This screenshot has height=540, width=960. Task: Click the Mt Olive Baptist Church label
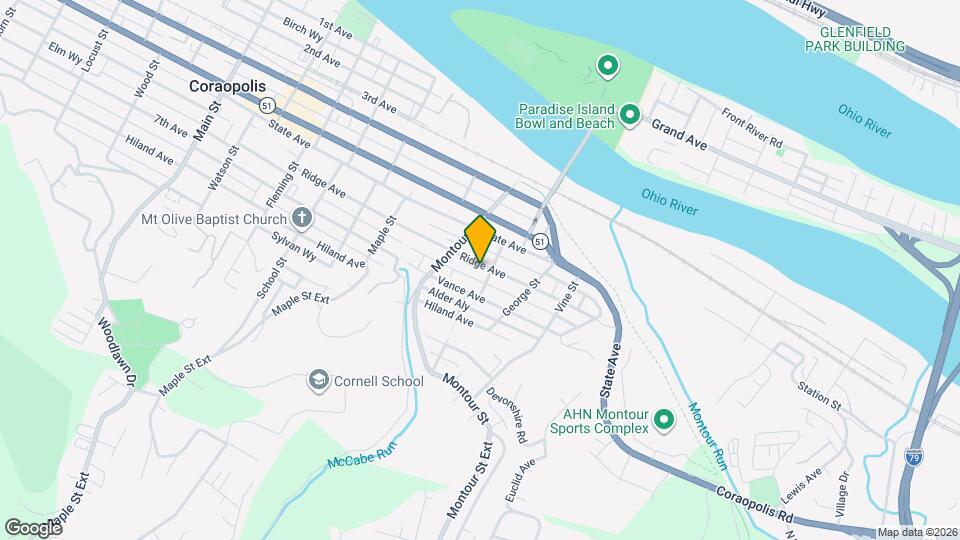click(214, 219)
